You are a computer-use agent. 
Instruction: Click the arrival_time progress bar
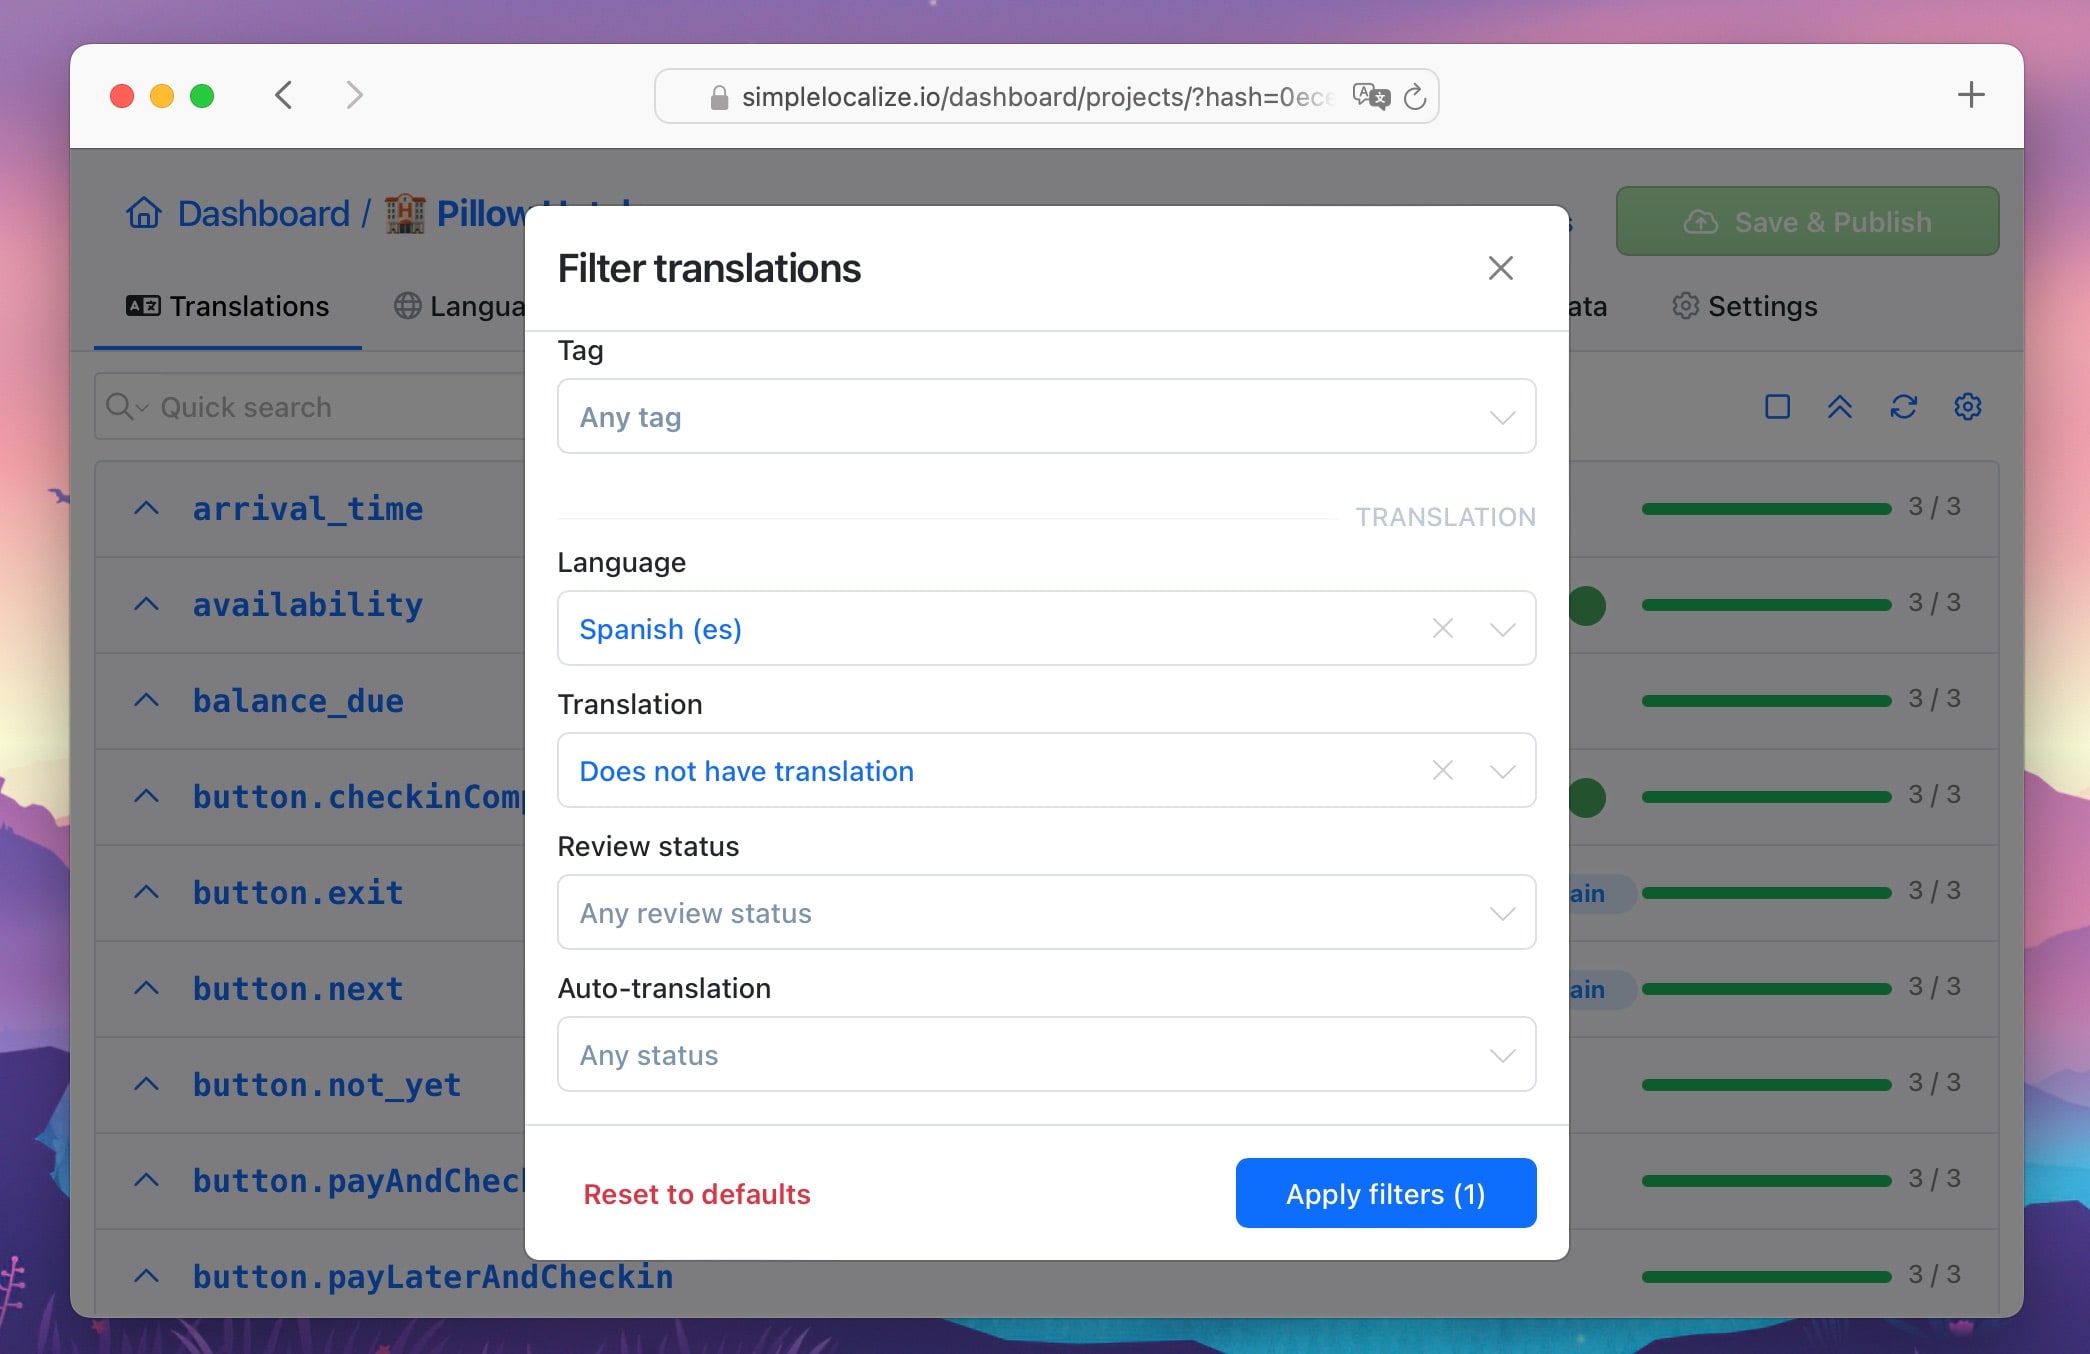tap(1766, 509)
